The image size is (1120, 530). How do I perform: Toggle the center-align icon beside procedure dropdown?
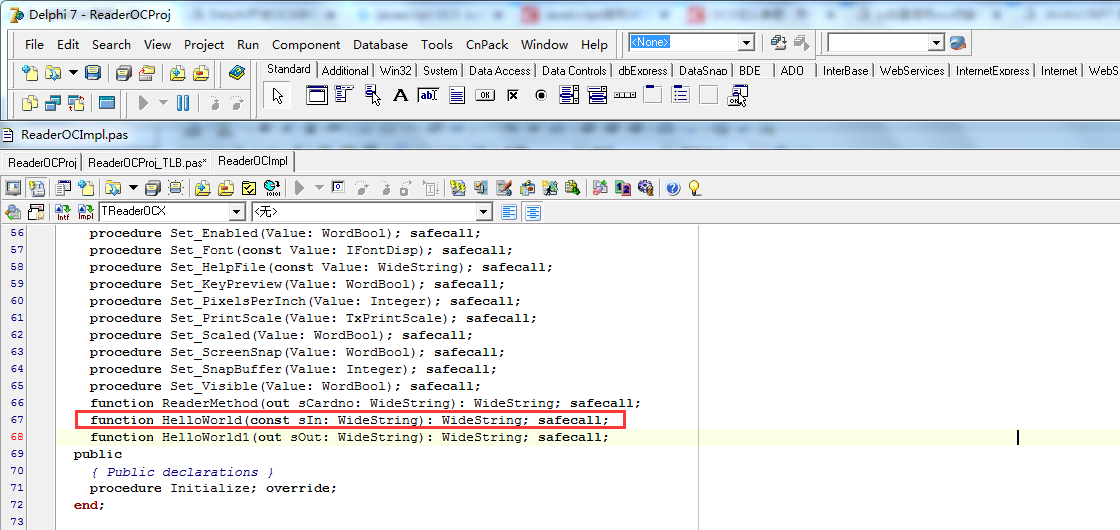[x=533, y=212]
